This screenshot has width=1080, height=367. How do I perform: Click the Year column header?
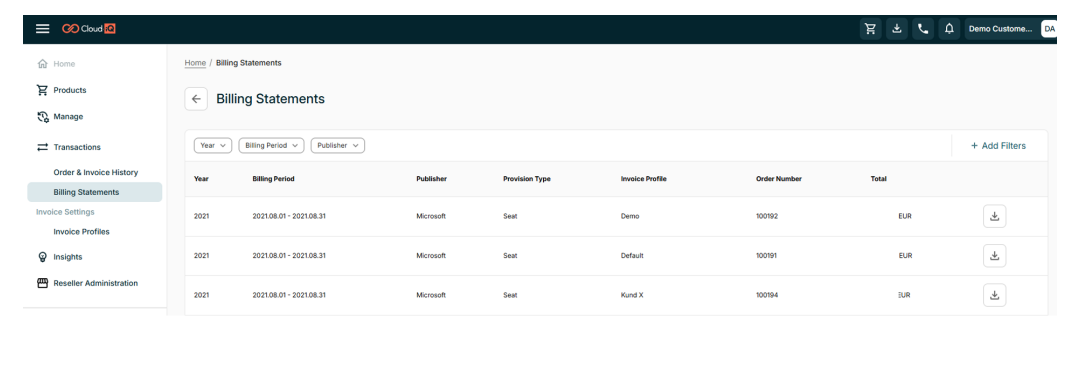201,179
